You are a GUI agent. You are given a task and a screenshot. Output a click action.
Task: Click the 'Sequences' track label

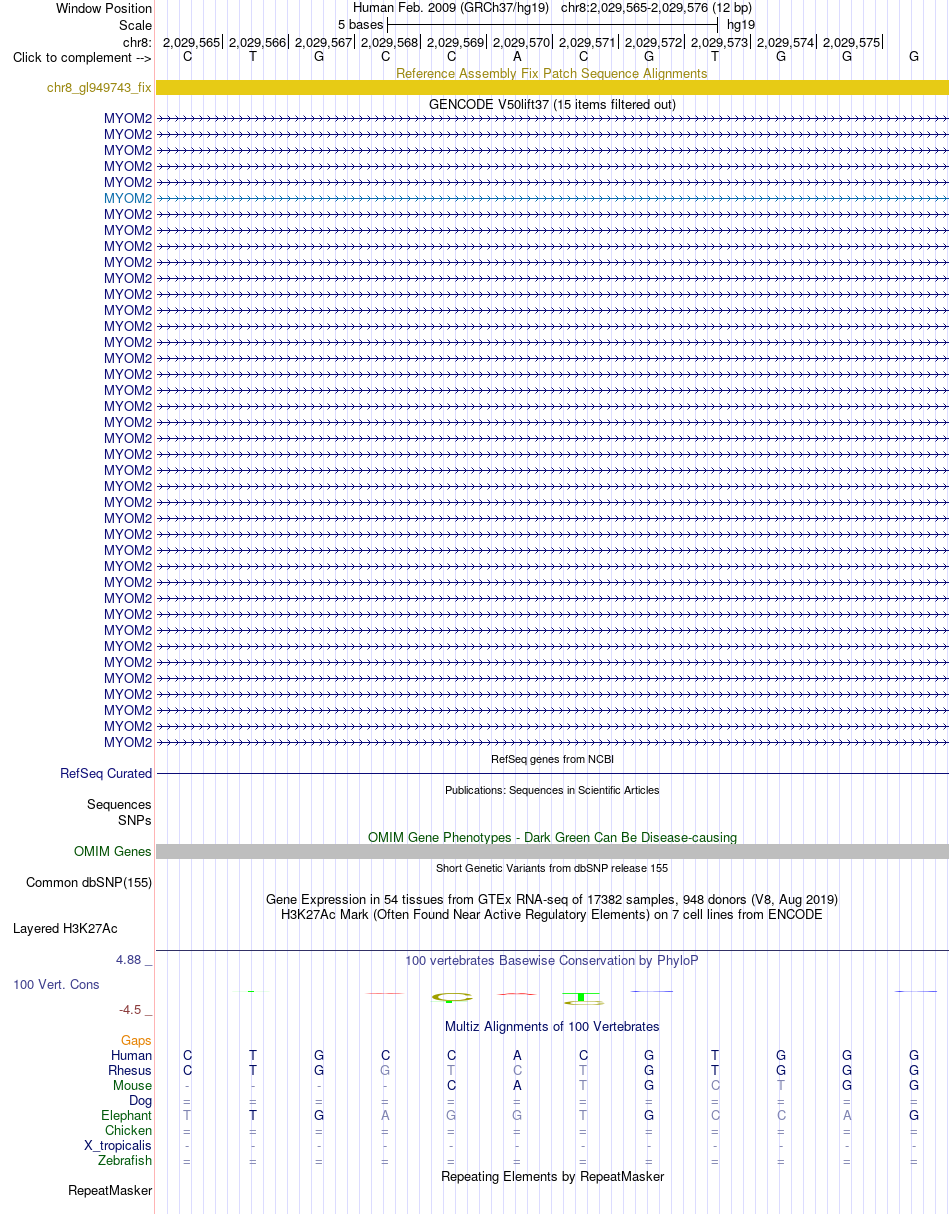(x=119, y=805)
